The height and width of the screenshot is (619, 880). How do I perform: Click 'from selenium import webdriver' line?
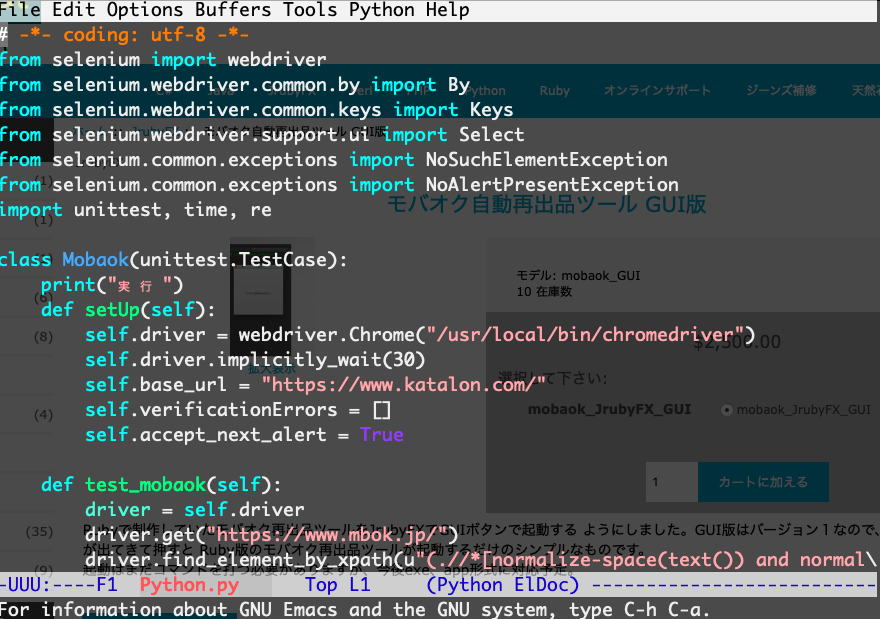point(163,59)
